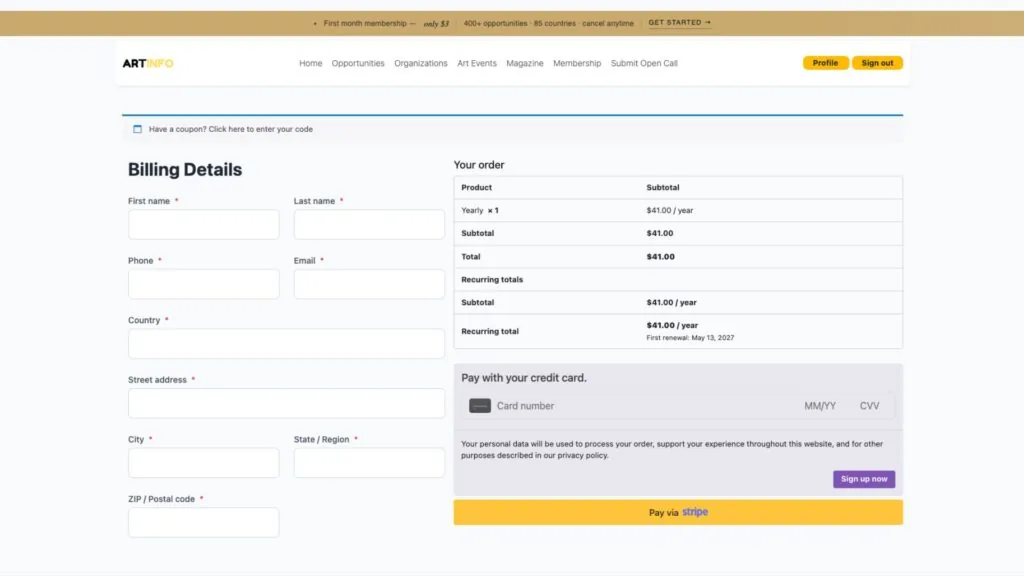The width and height of the screenshot is (1024, 576).
Task: Open the Home menu item
Action: tap(310, 63)
